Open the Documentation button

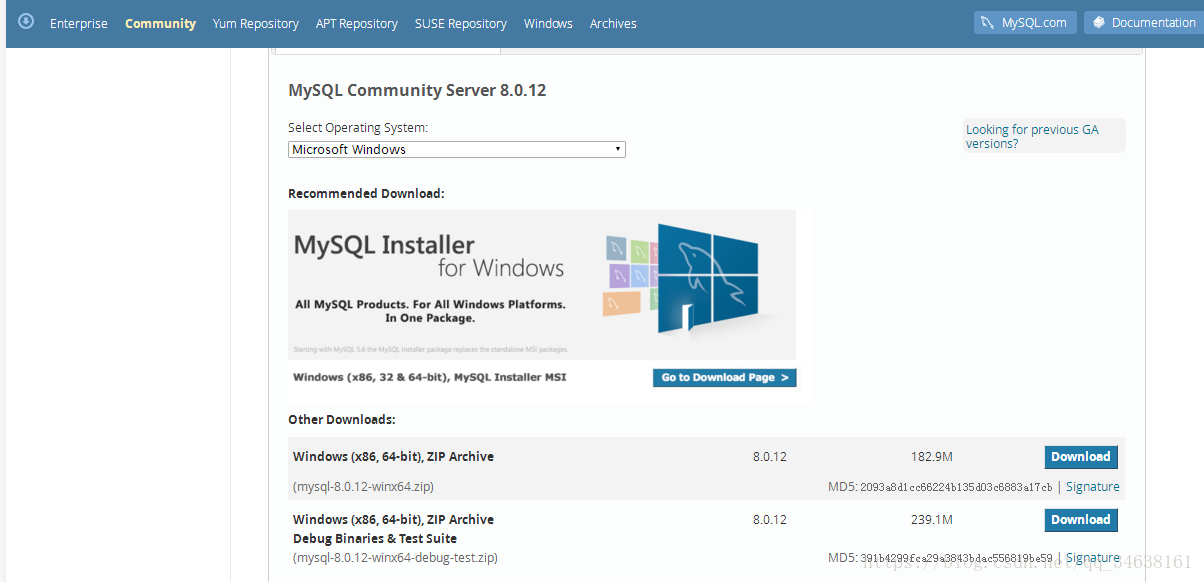click(1143, 23)
